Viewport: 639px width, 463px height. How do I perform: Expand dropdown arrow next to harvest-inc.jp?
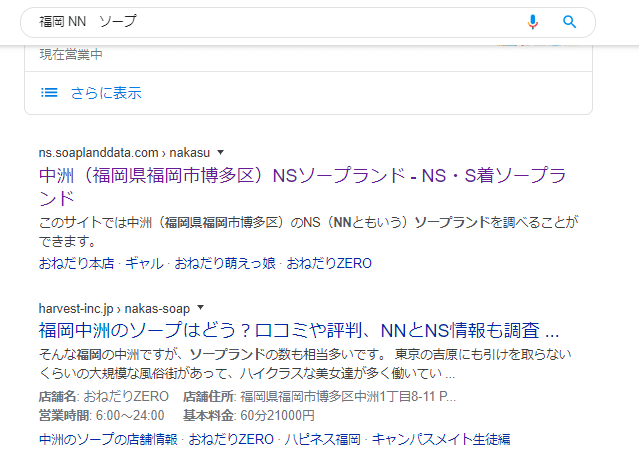click(x=201, y=308)
